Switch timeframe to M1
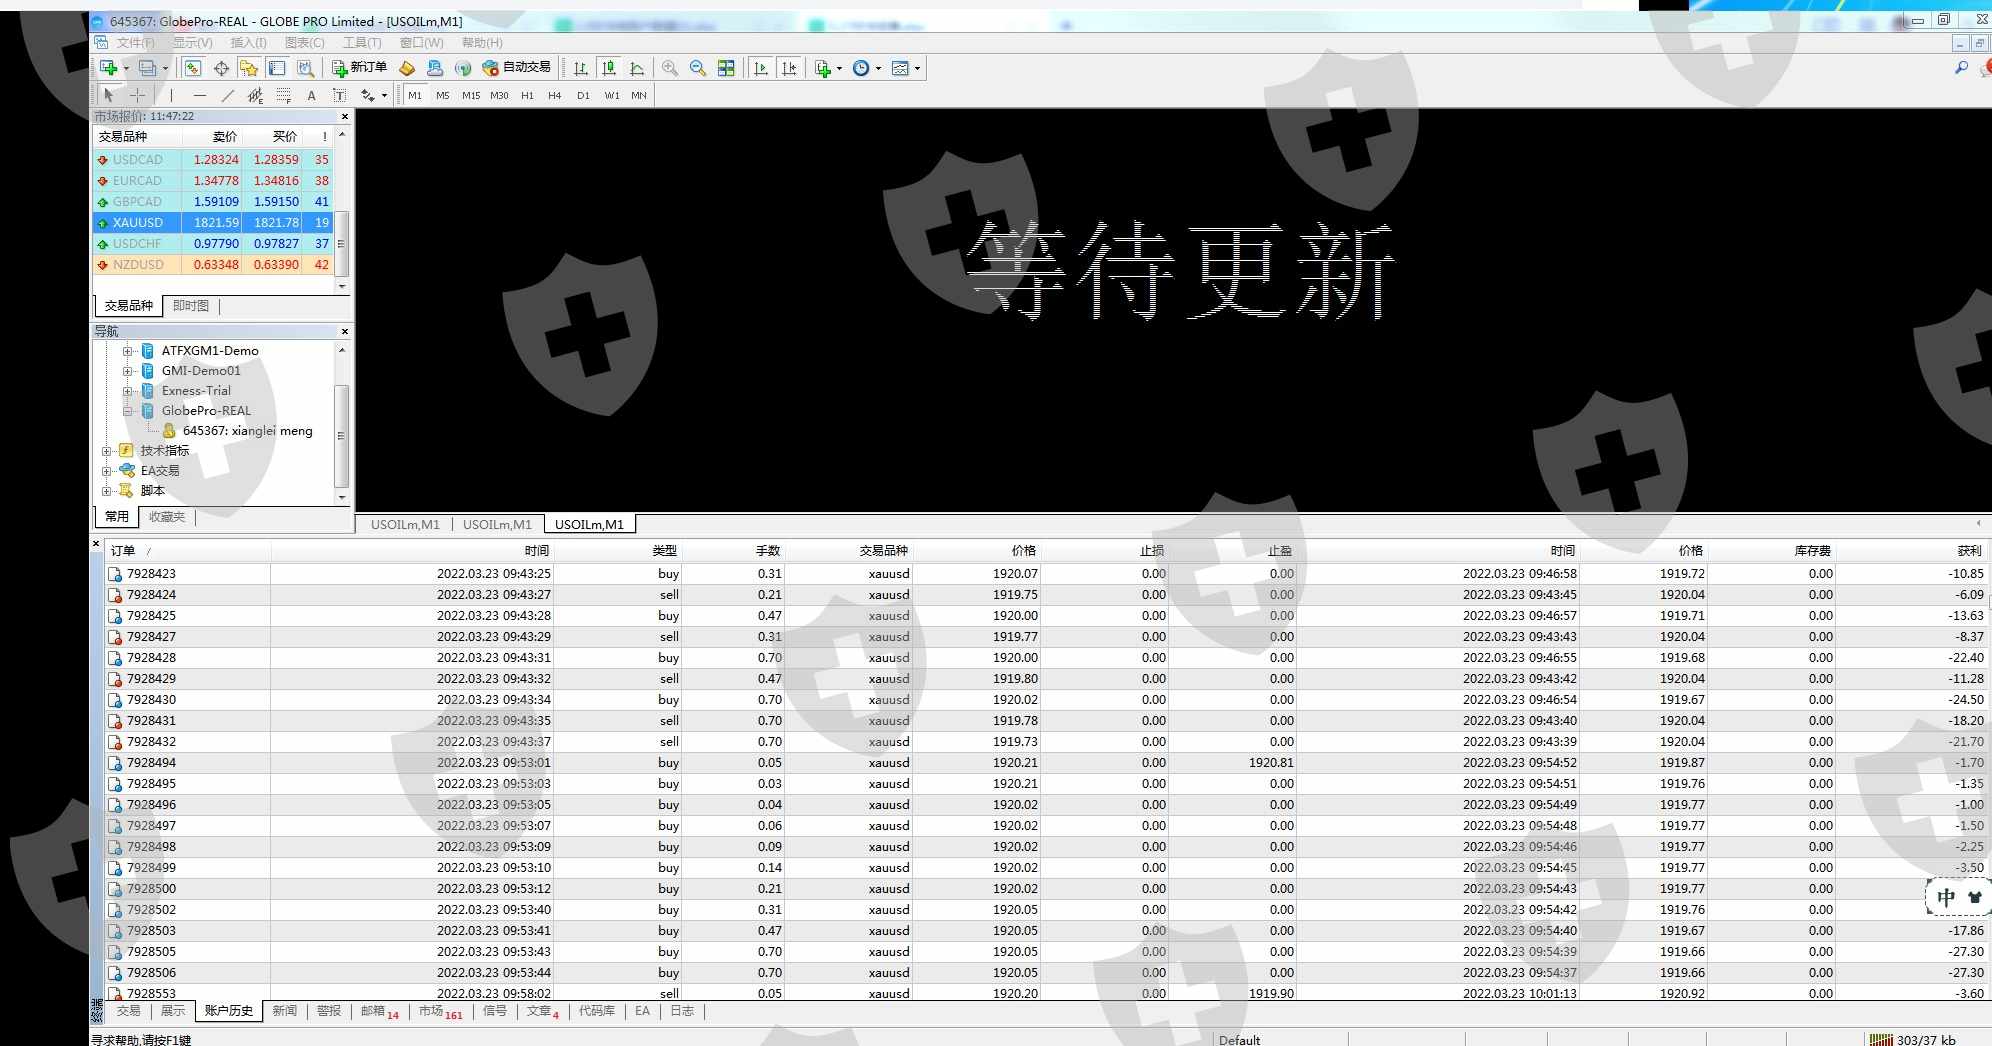The image size is (1992, 1046). click(x=415, y=95)
